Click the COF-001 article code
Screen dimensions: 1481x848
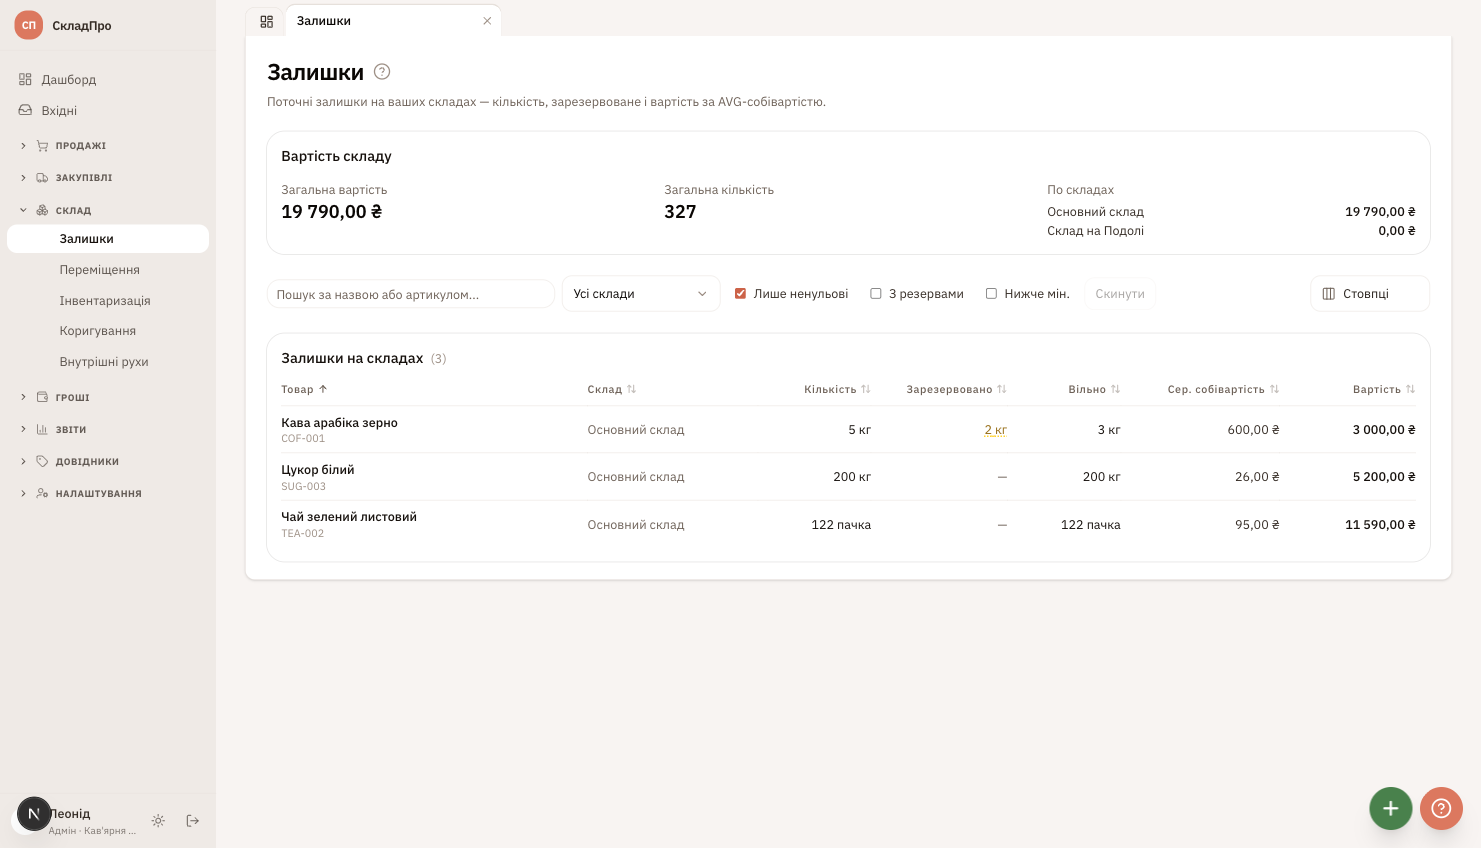pos(303,439)
